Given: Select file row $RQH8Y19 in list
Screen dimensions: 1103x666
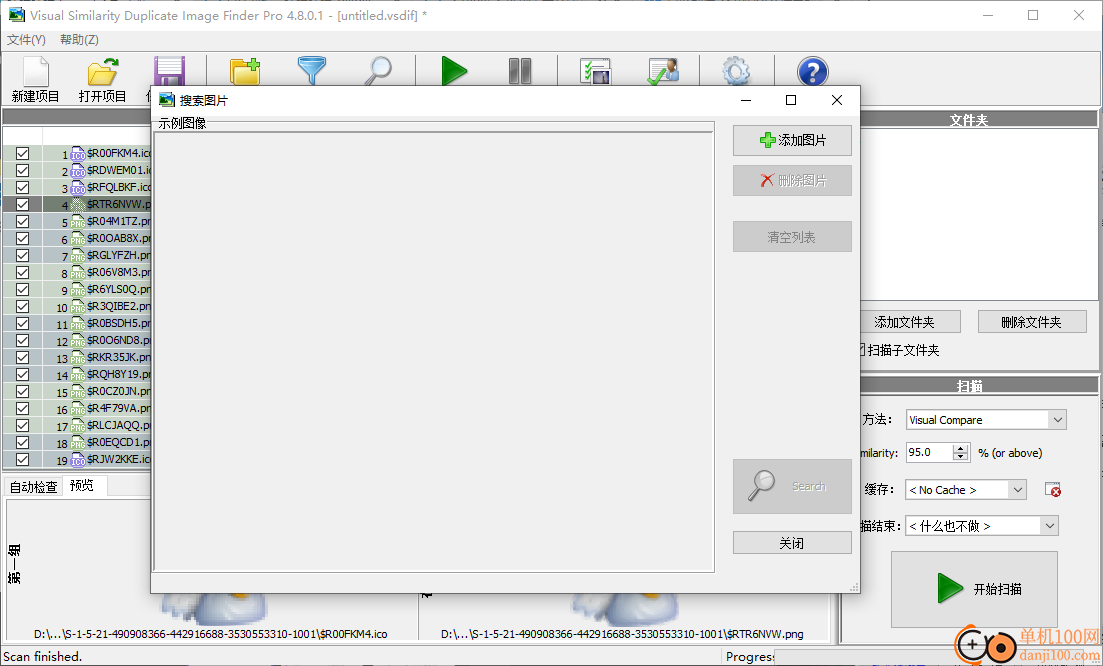Looking at the screenshot, I should coord(77,374).
